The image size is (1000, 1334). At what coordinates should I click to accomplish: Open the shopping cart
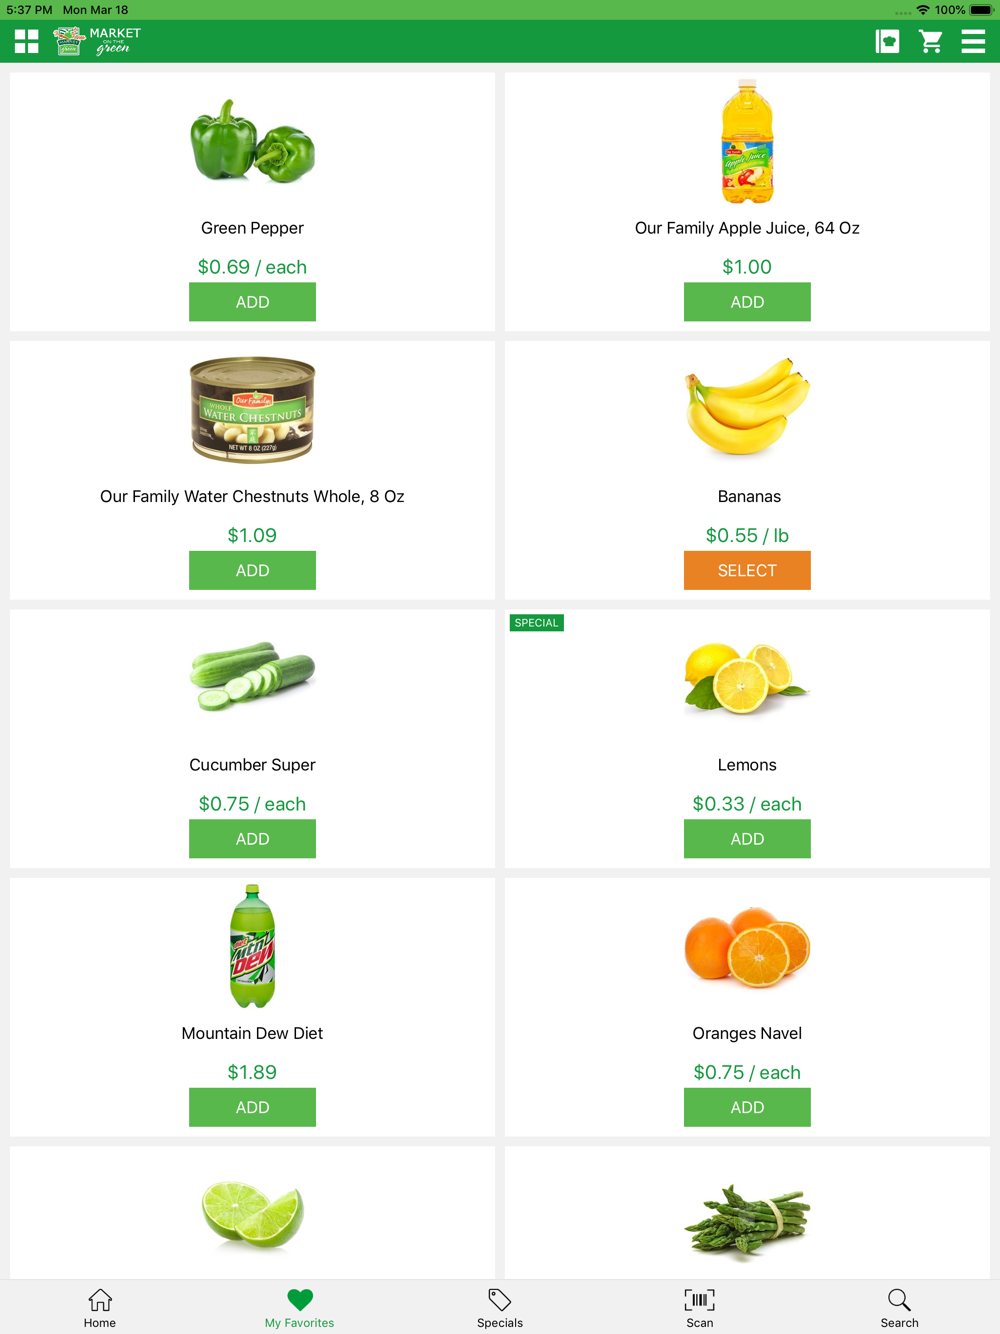click(931, 41)
